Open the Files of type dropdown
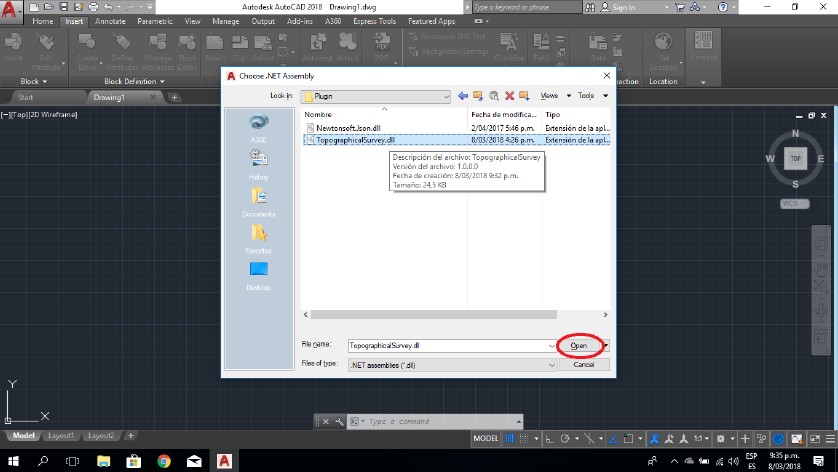 [452, 365]
